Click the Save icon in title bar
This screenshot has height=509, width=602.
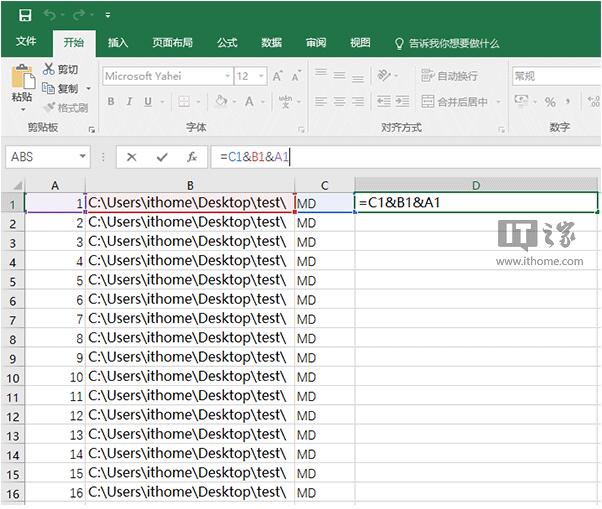click(x=24, y=15)
